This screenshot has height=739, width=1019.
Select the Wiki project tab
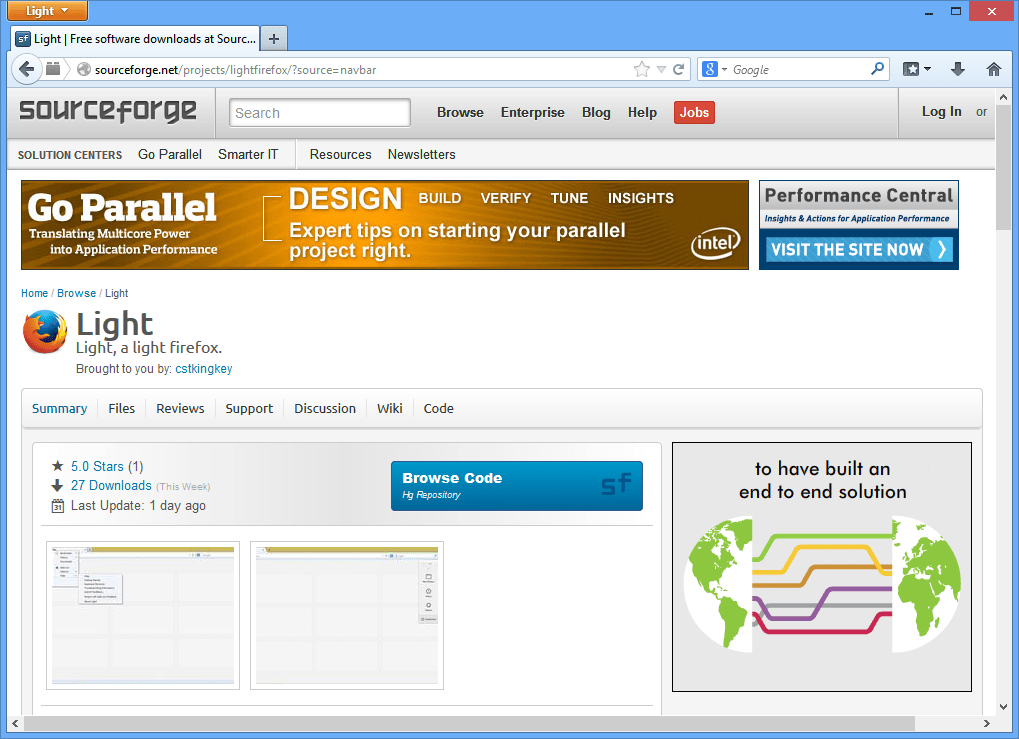(x=389, y=408)
